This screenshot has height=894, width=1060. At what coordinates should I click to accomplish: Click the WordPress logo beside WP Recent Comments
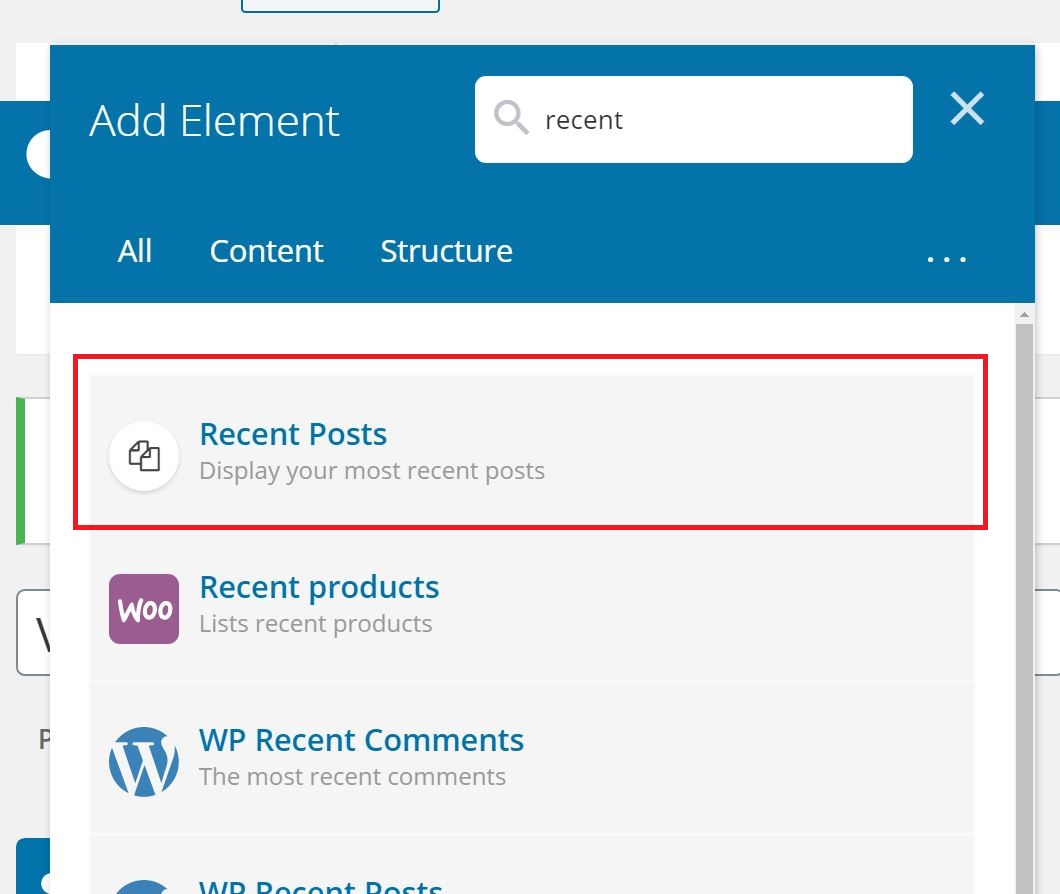point(144,761)
